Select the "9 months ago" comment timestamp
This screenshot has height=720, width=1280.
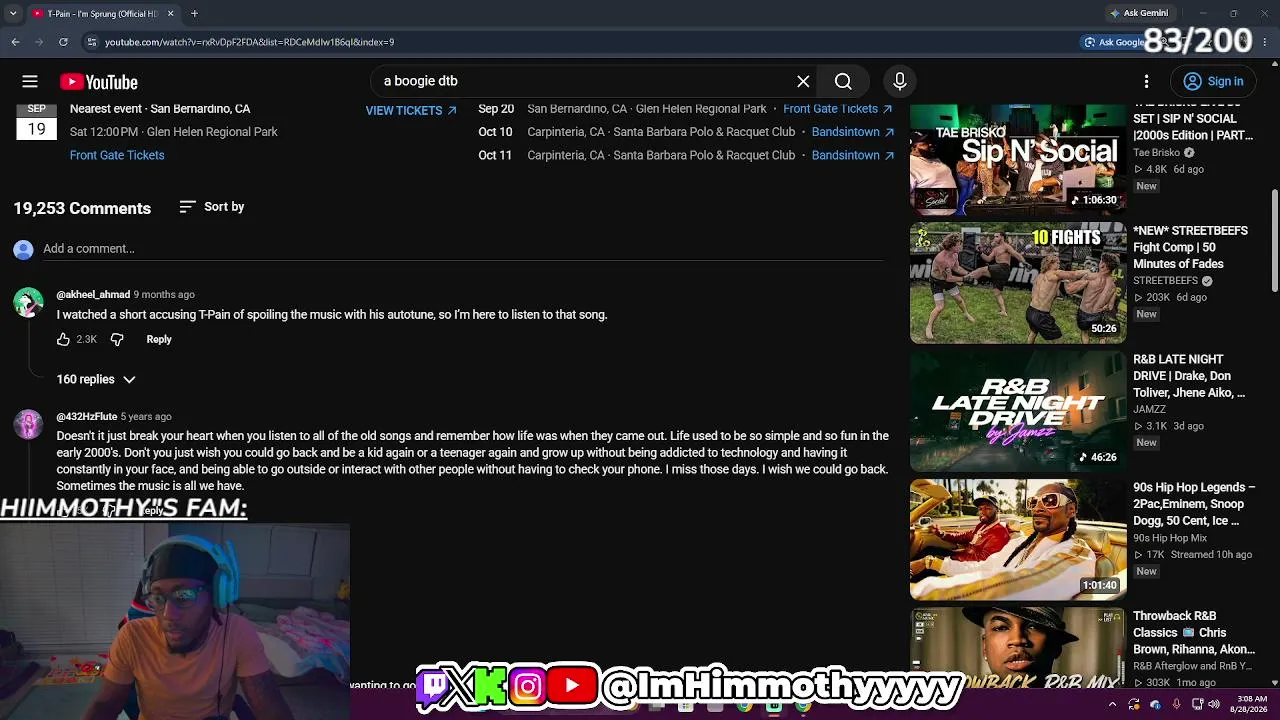coord(164,294)
